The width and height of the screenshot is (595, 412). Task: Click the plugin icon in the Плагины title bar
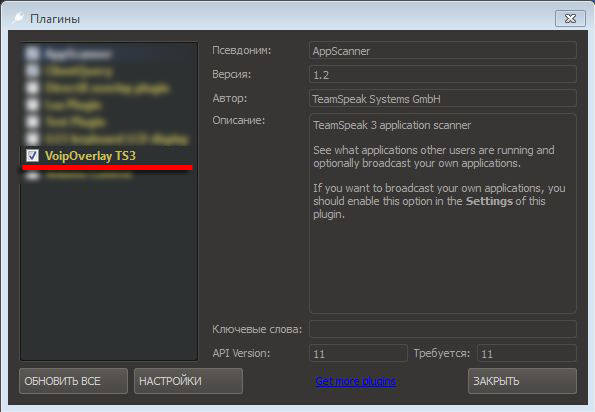[x=17, y=18]
